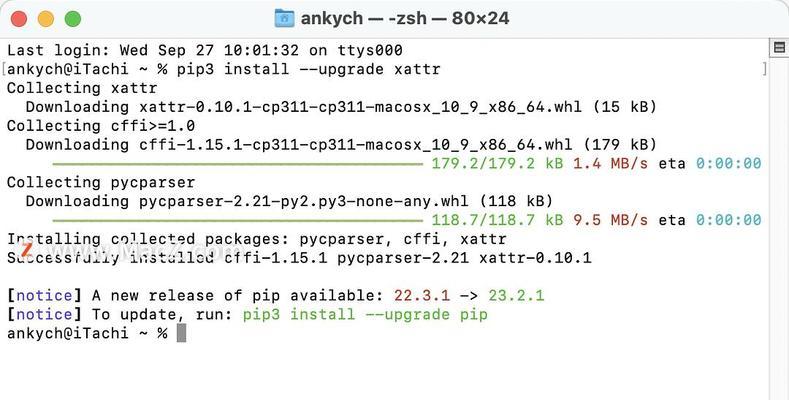Click the folder proxy icon in title bar
Viewport: 789px width, 400px height.
coord(284,19)
